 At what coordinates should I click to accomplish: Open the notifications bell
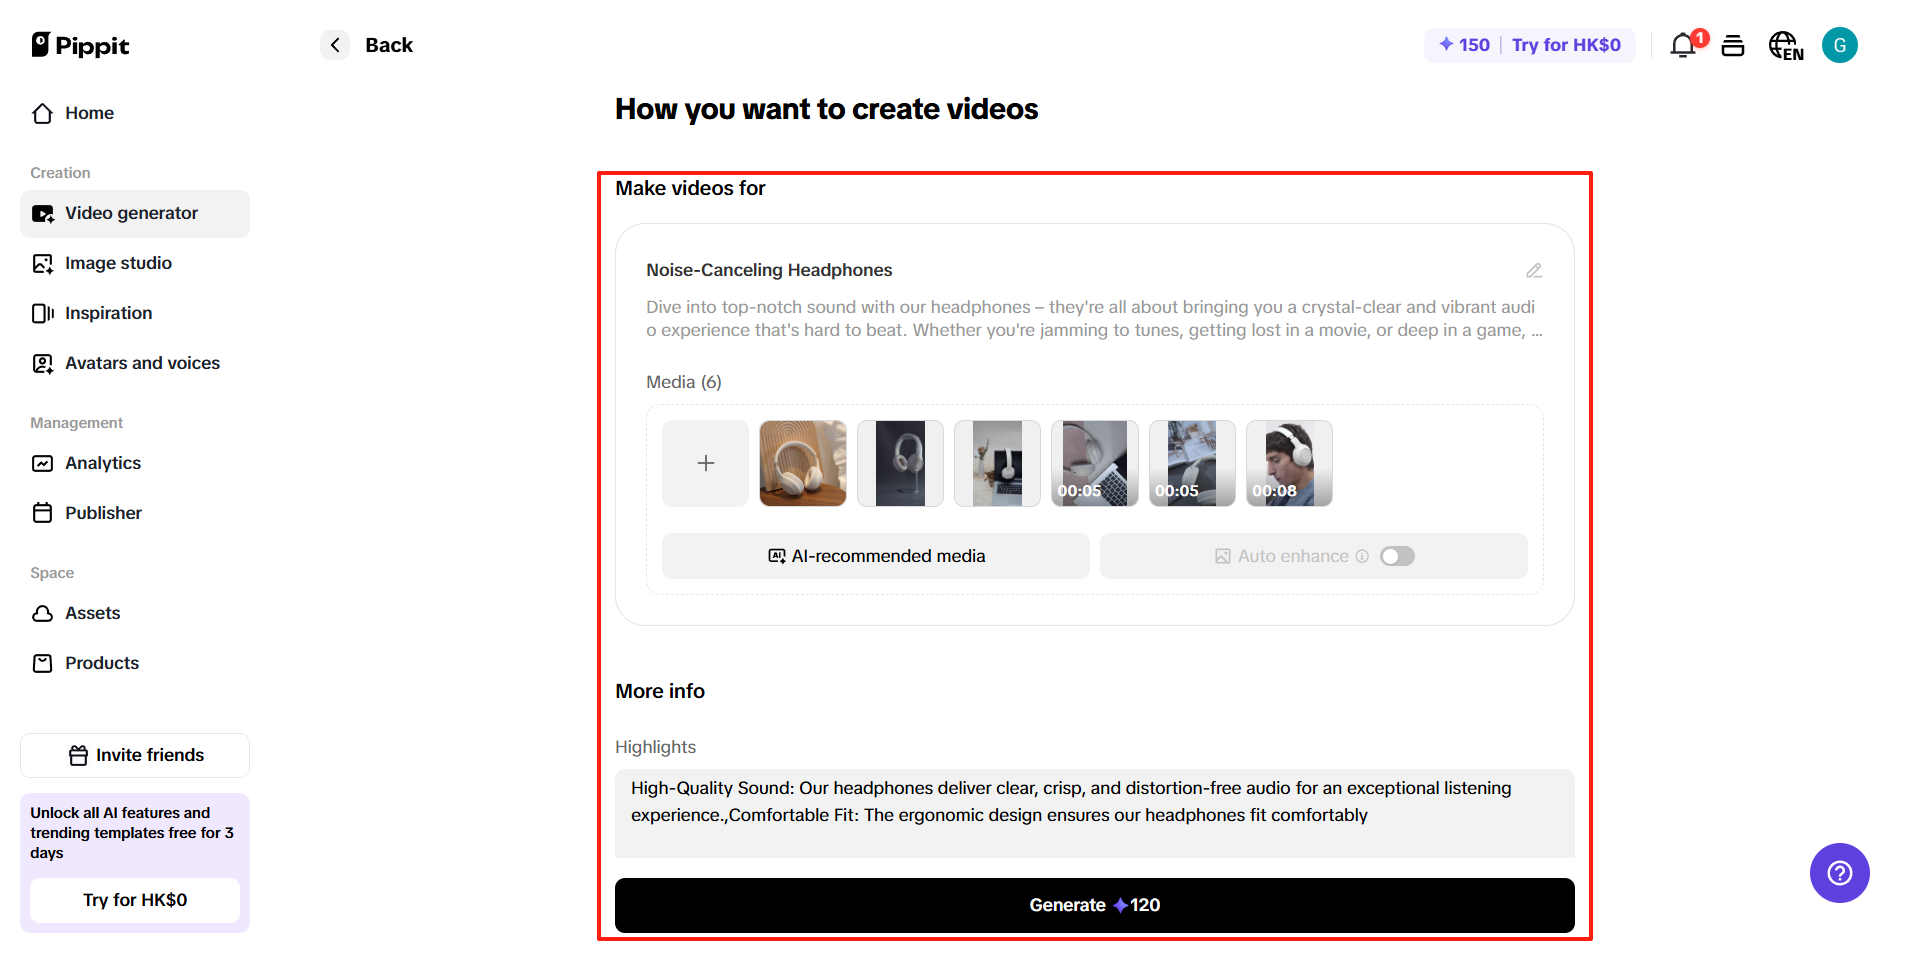1683,45
